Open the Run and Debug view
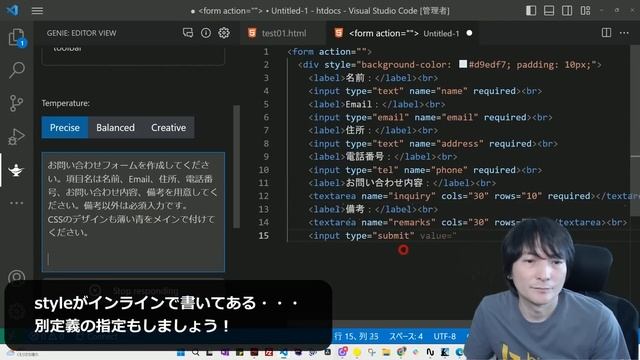 click(x=16, y=137)
